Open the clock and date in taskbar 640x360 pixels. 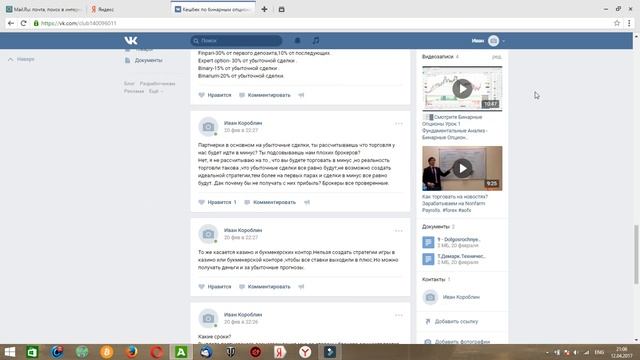[622, 352]
